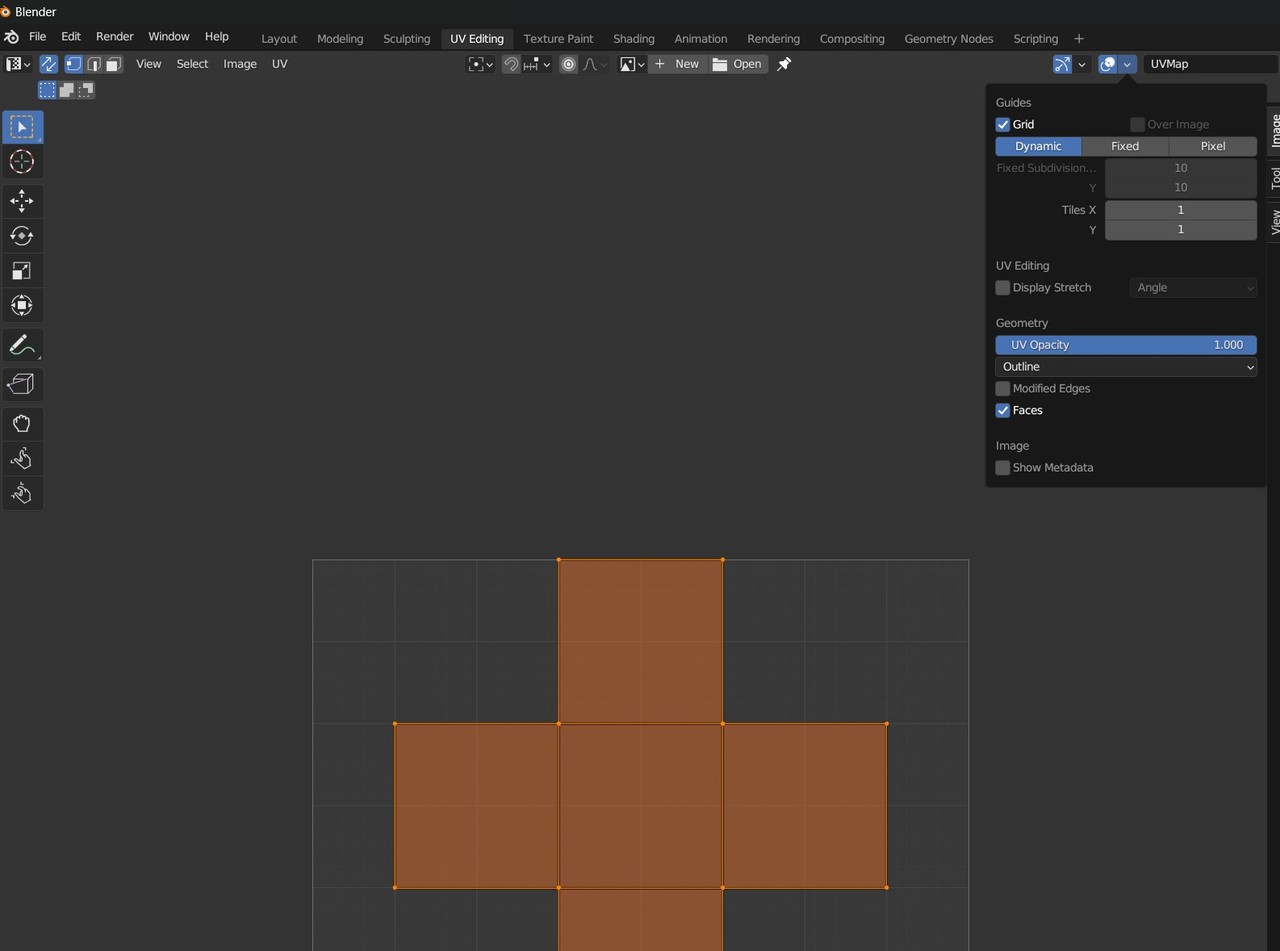Choose Fixed grid shape source

[x=1125, y=146]
